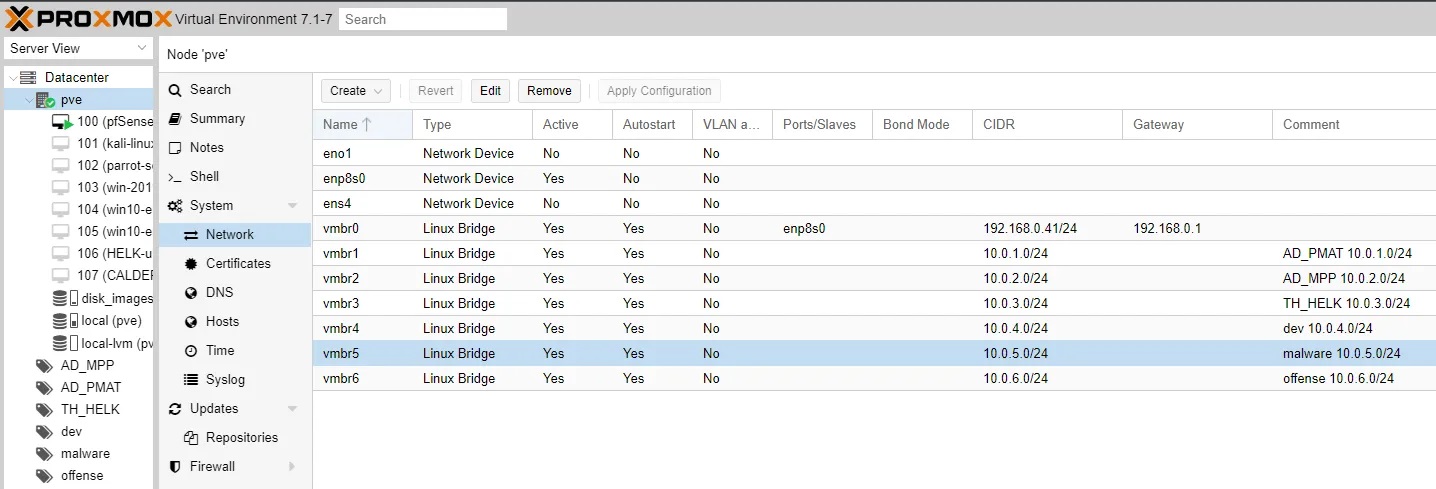Click the TH_HELK tag icon

tap(44, 409)
